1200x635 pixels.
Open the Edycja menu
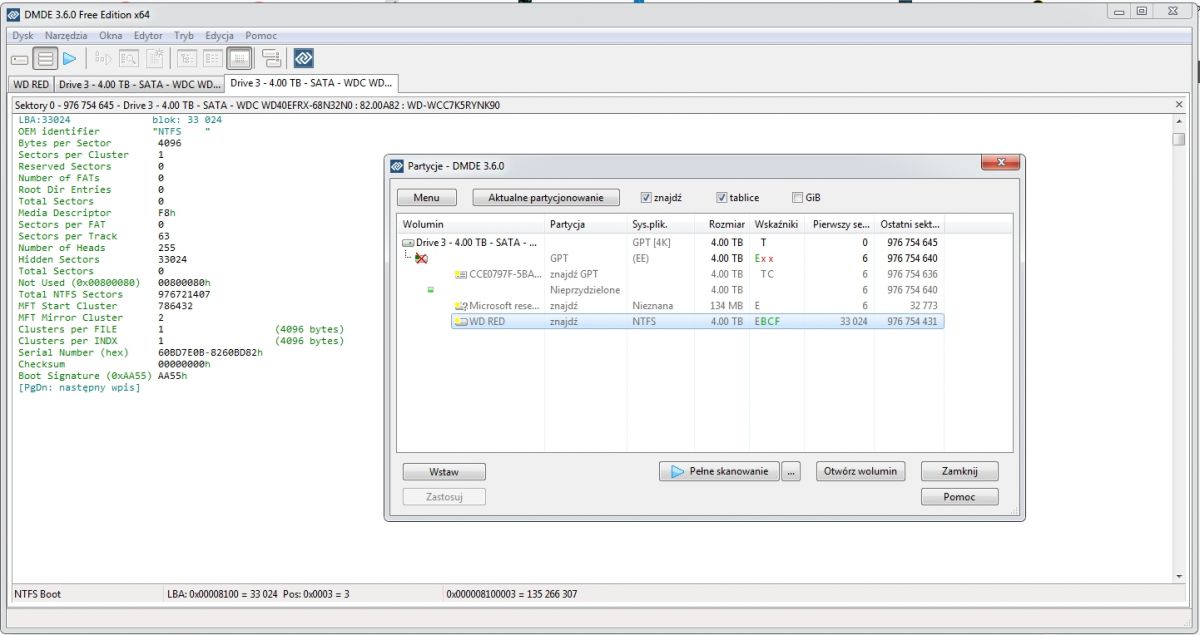[219, 35]
